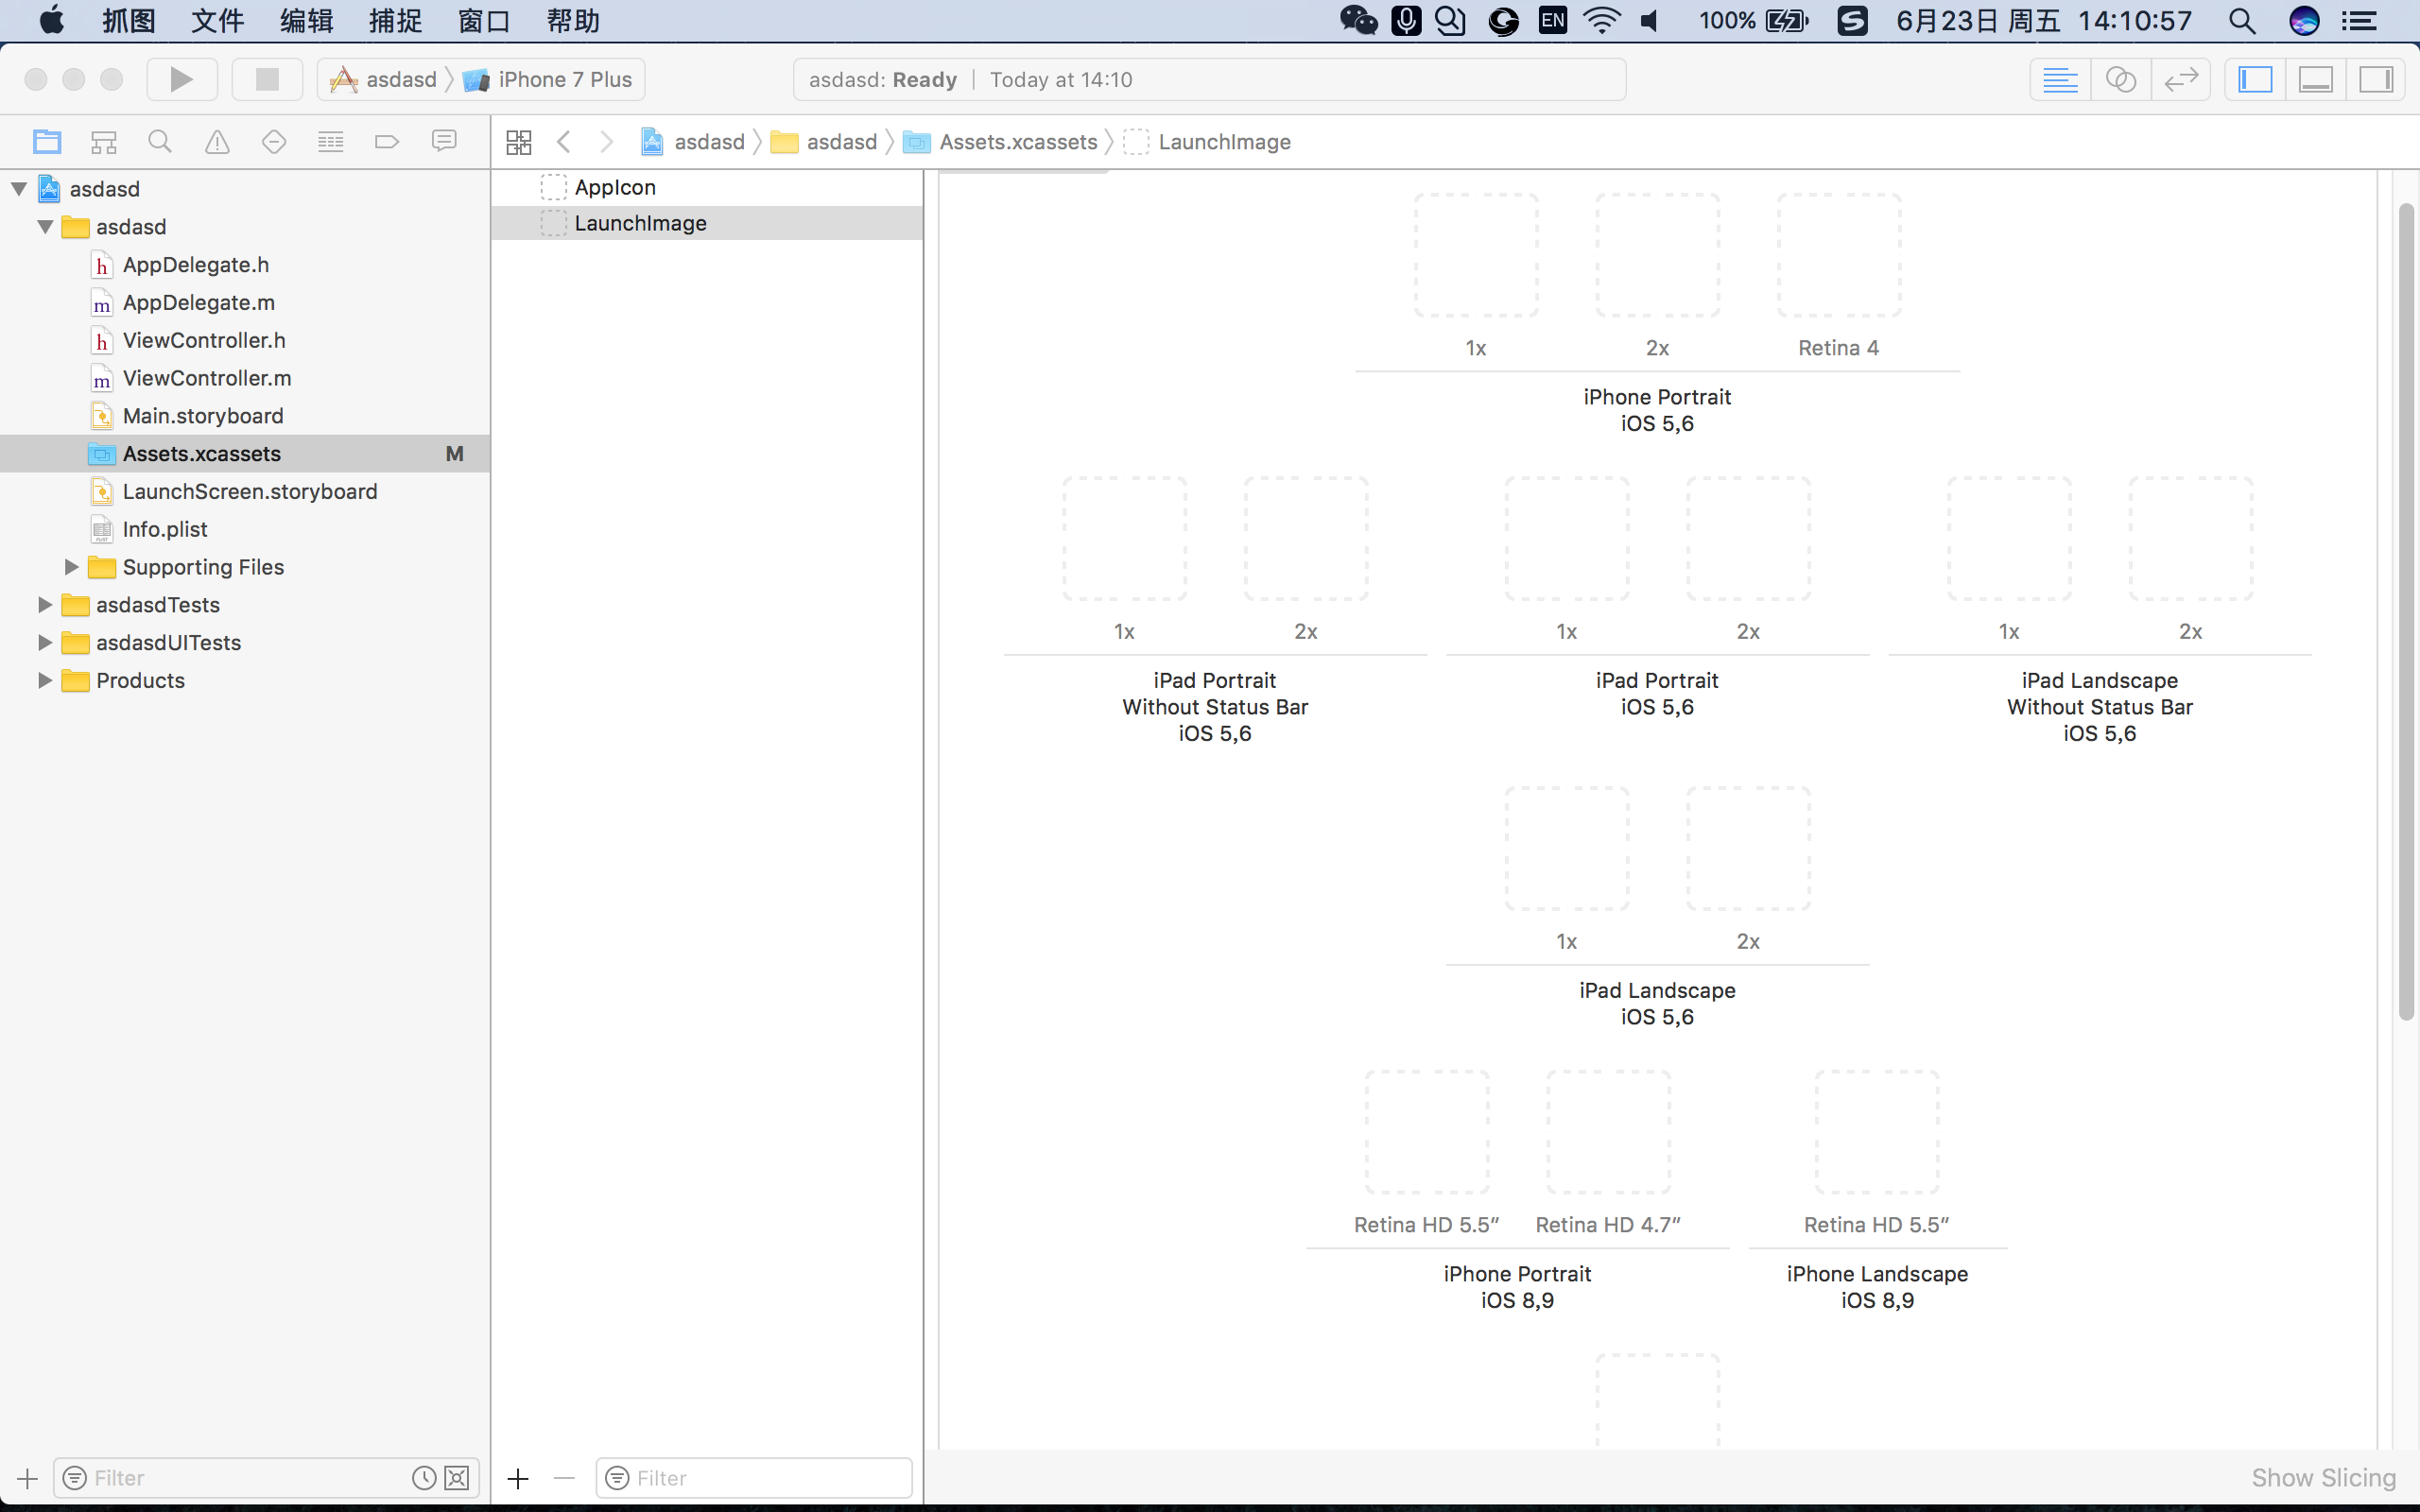The height and width of the screenshot is (1512, 2420).
Task: Click Show Slicing button
Action: pyautogui.click(x=2323, y=1477)
